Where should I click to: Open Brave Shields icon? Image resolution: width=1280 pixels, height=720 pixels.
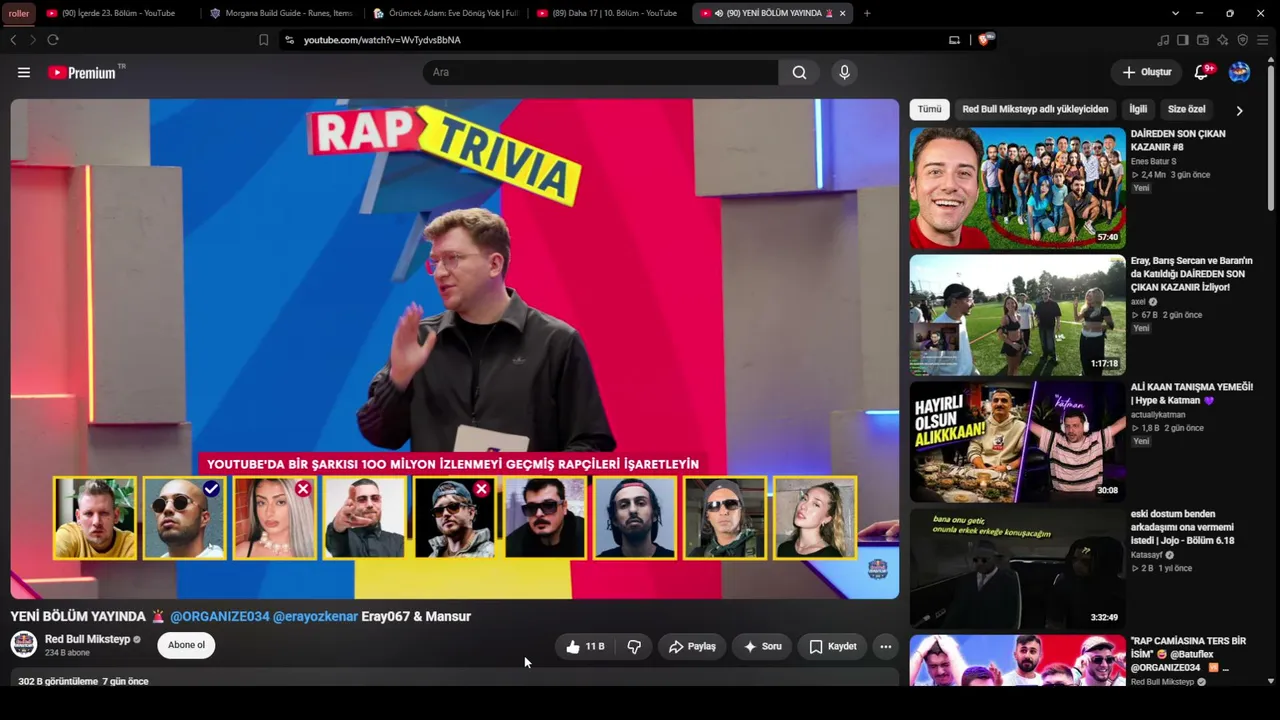coord(986,40)
